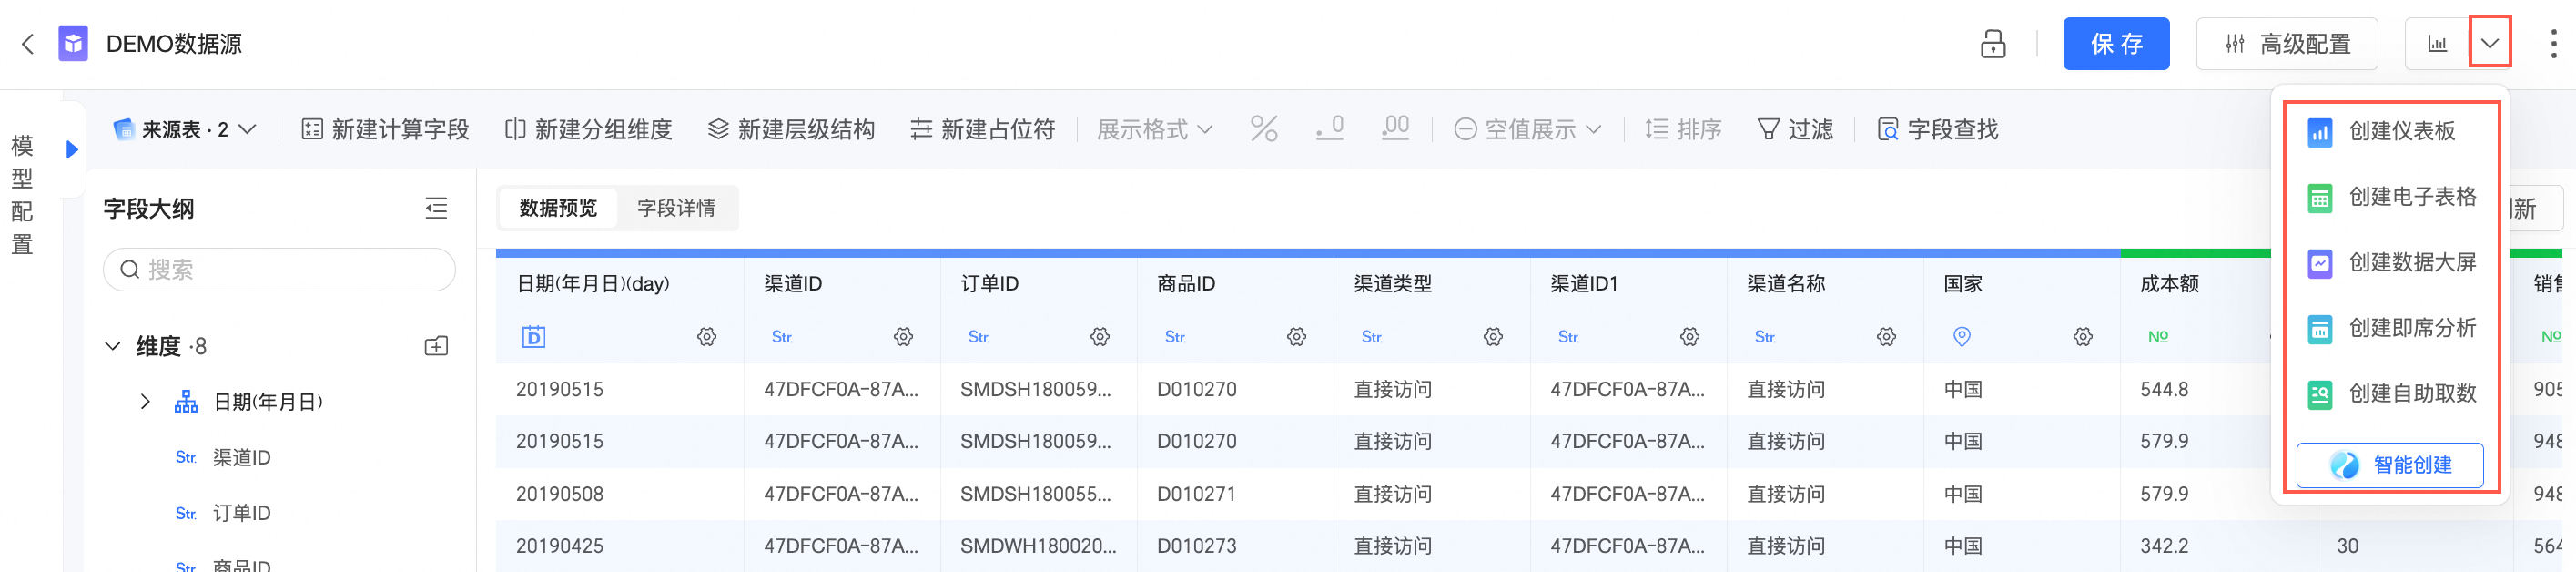Open 高级配置 settings
The width and height of the screenshot is (2576, 572).
(2286, 44)
